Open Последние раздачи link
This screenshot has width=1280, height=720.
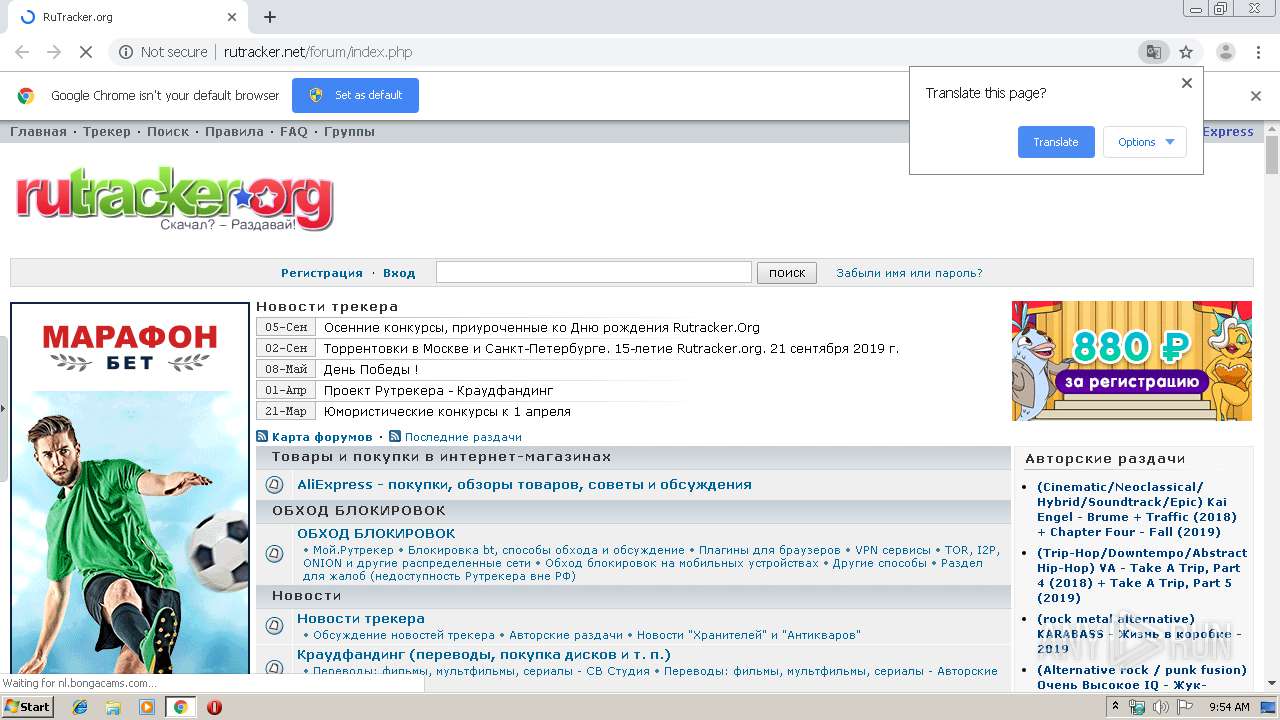click(463, 437)
